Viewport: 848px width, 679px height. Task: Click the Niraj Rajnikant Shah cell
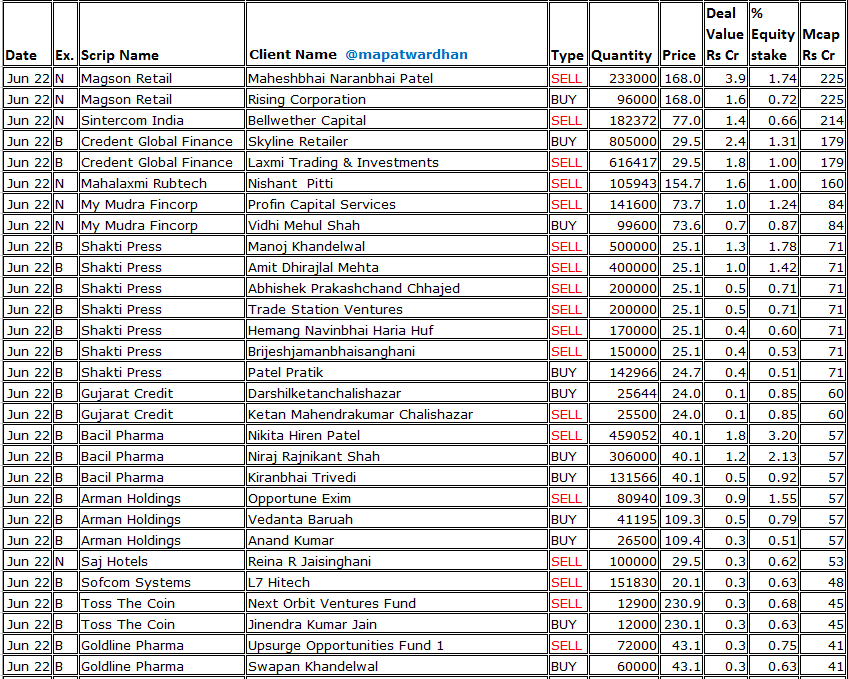click(396, 457)
